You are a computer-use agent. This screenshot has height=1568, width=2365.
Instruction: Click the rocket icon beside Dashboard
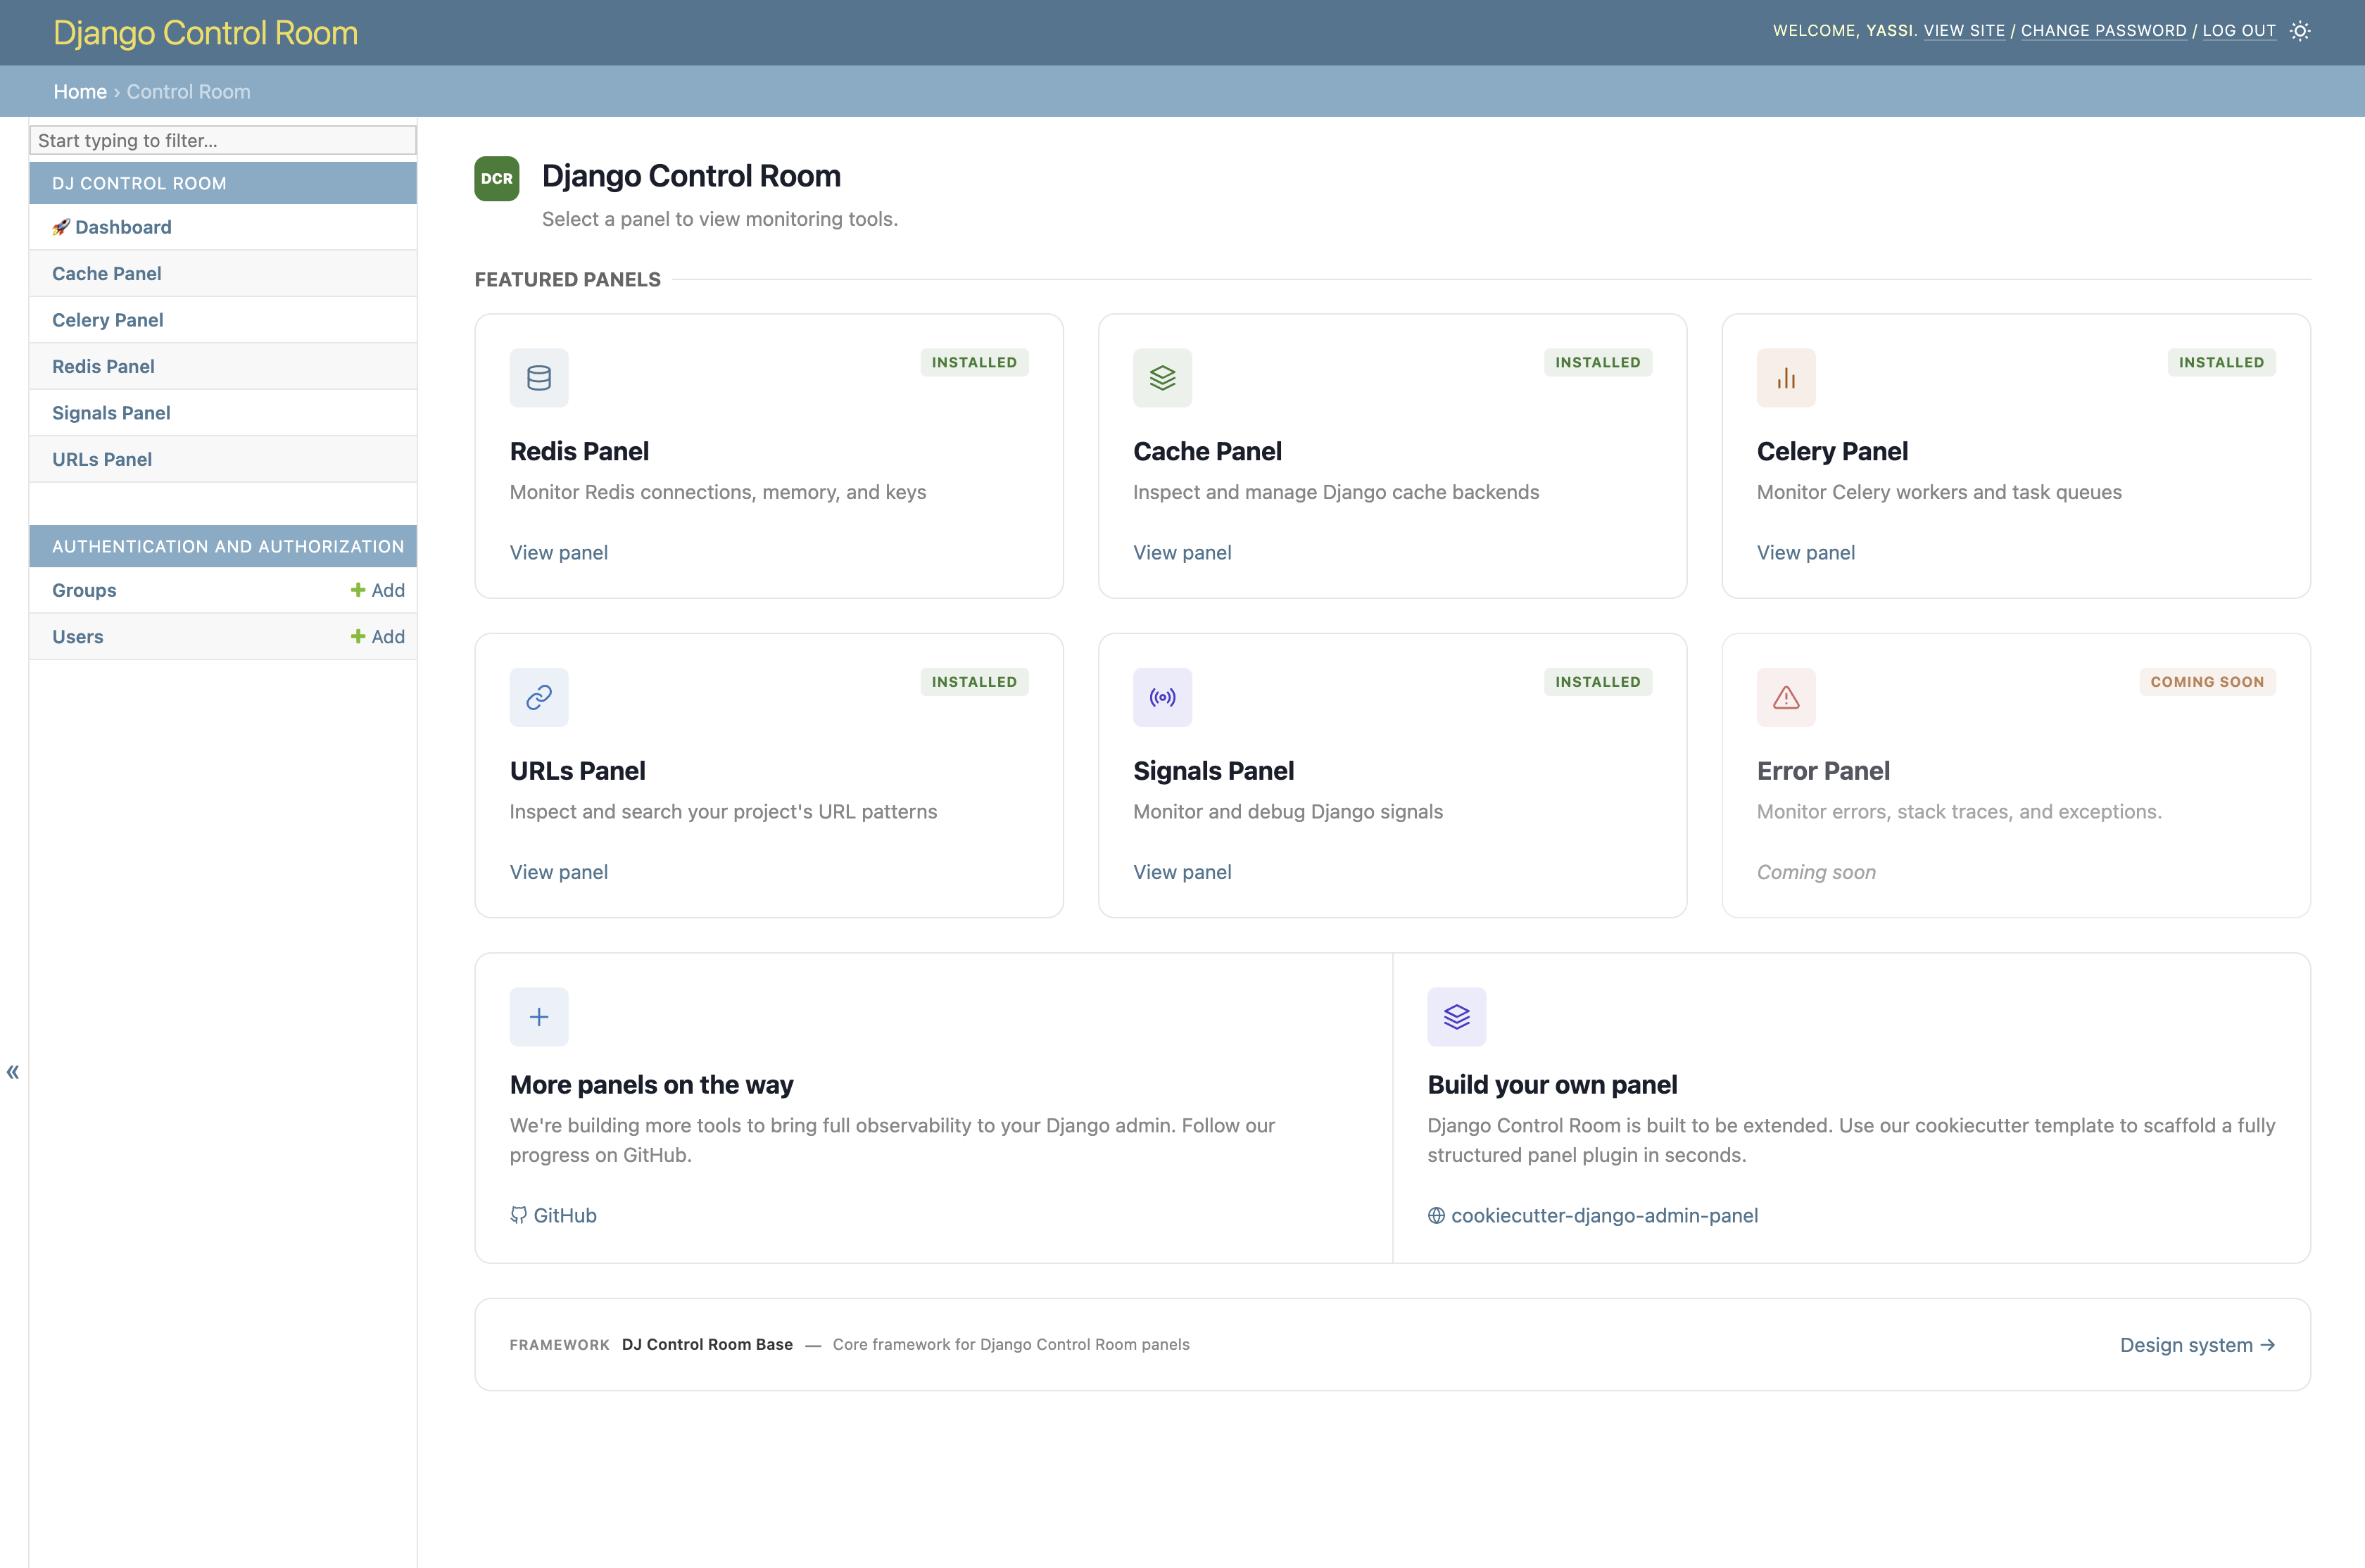click(x=61, y=227)
